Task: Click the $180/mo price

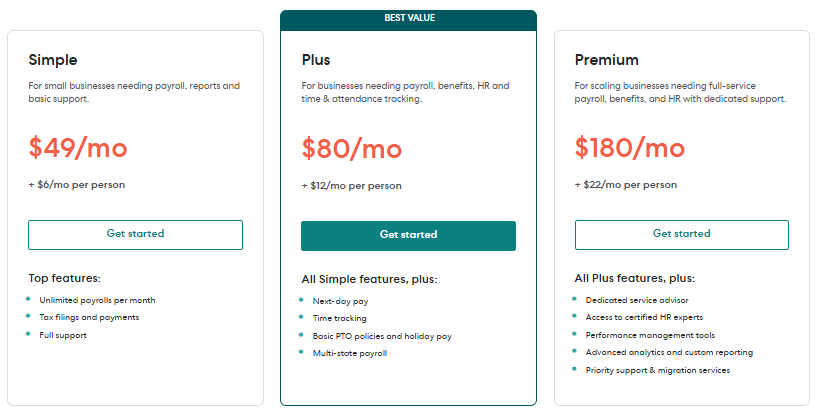Action: coord(630,148)
